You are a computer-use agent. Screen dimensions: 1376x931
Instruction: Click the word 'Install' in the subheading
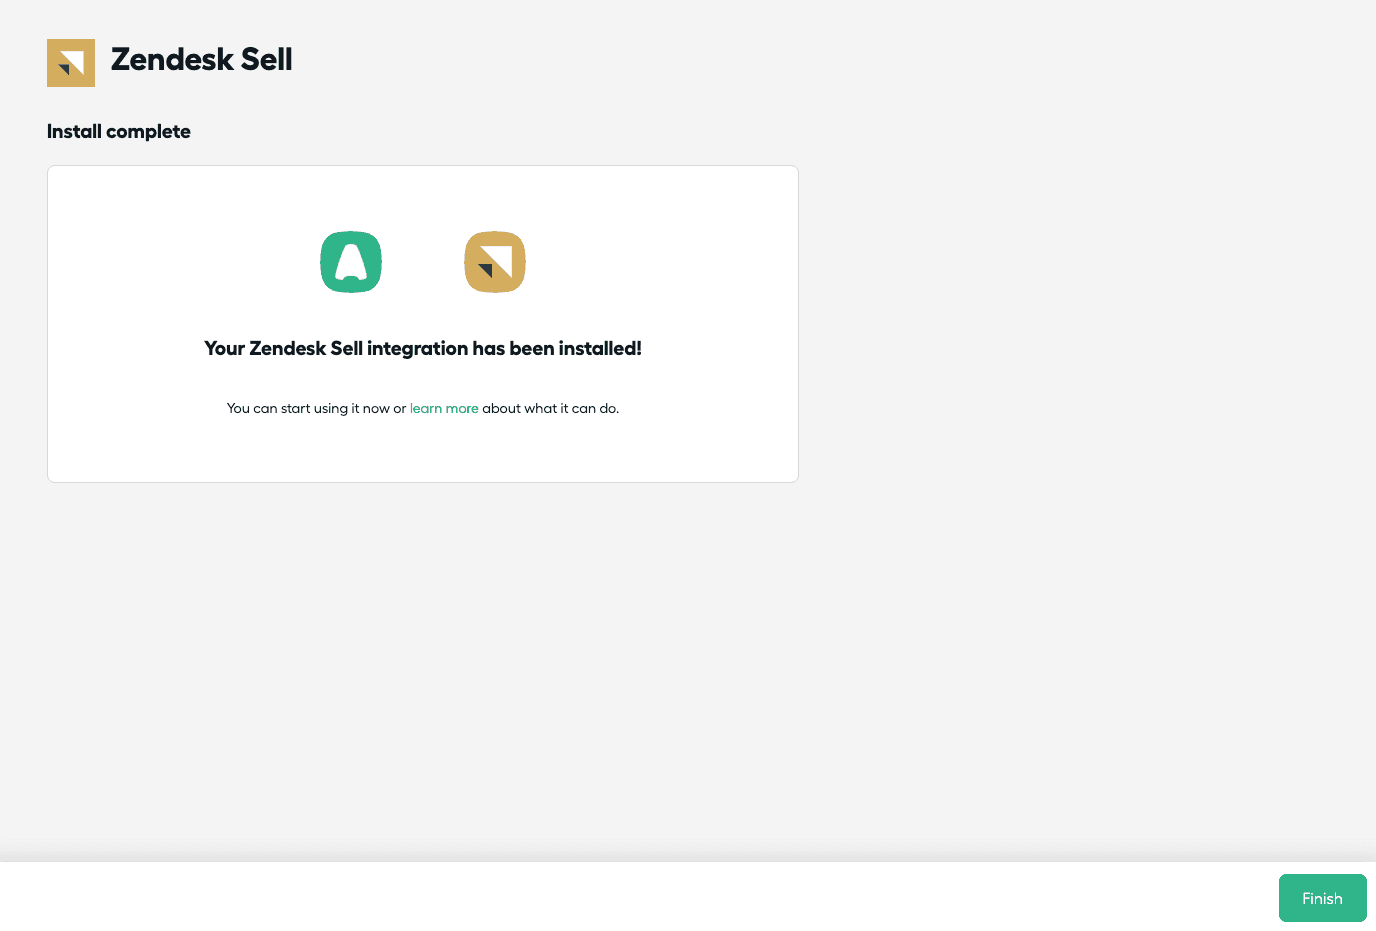[x=74, y=131]
